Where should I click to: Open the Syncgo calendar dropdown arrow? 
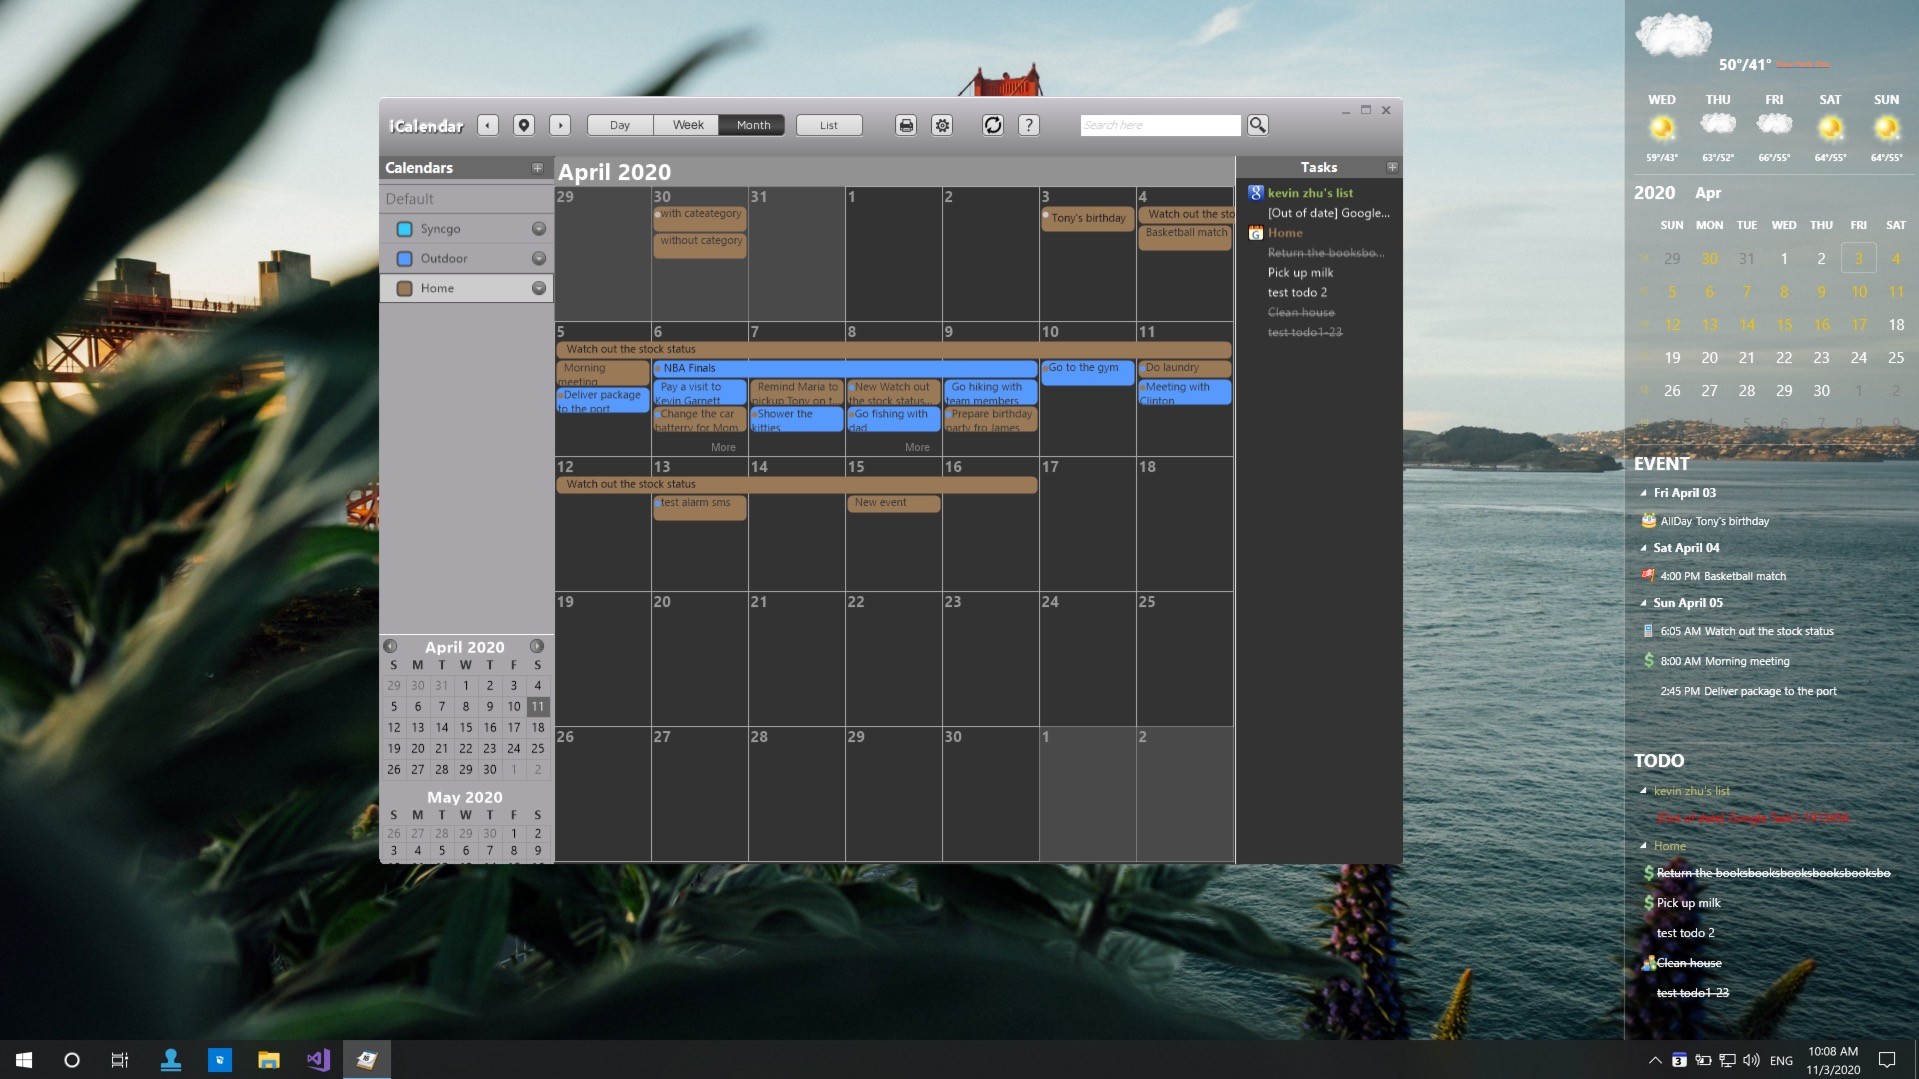[x=539, y=228]
